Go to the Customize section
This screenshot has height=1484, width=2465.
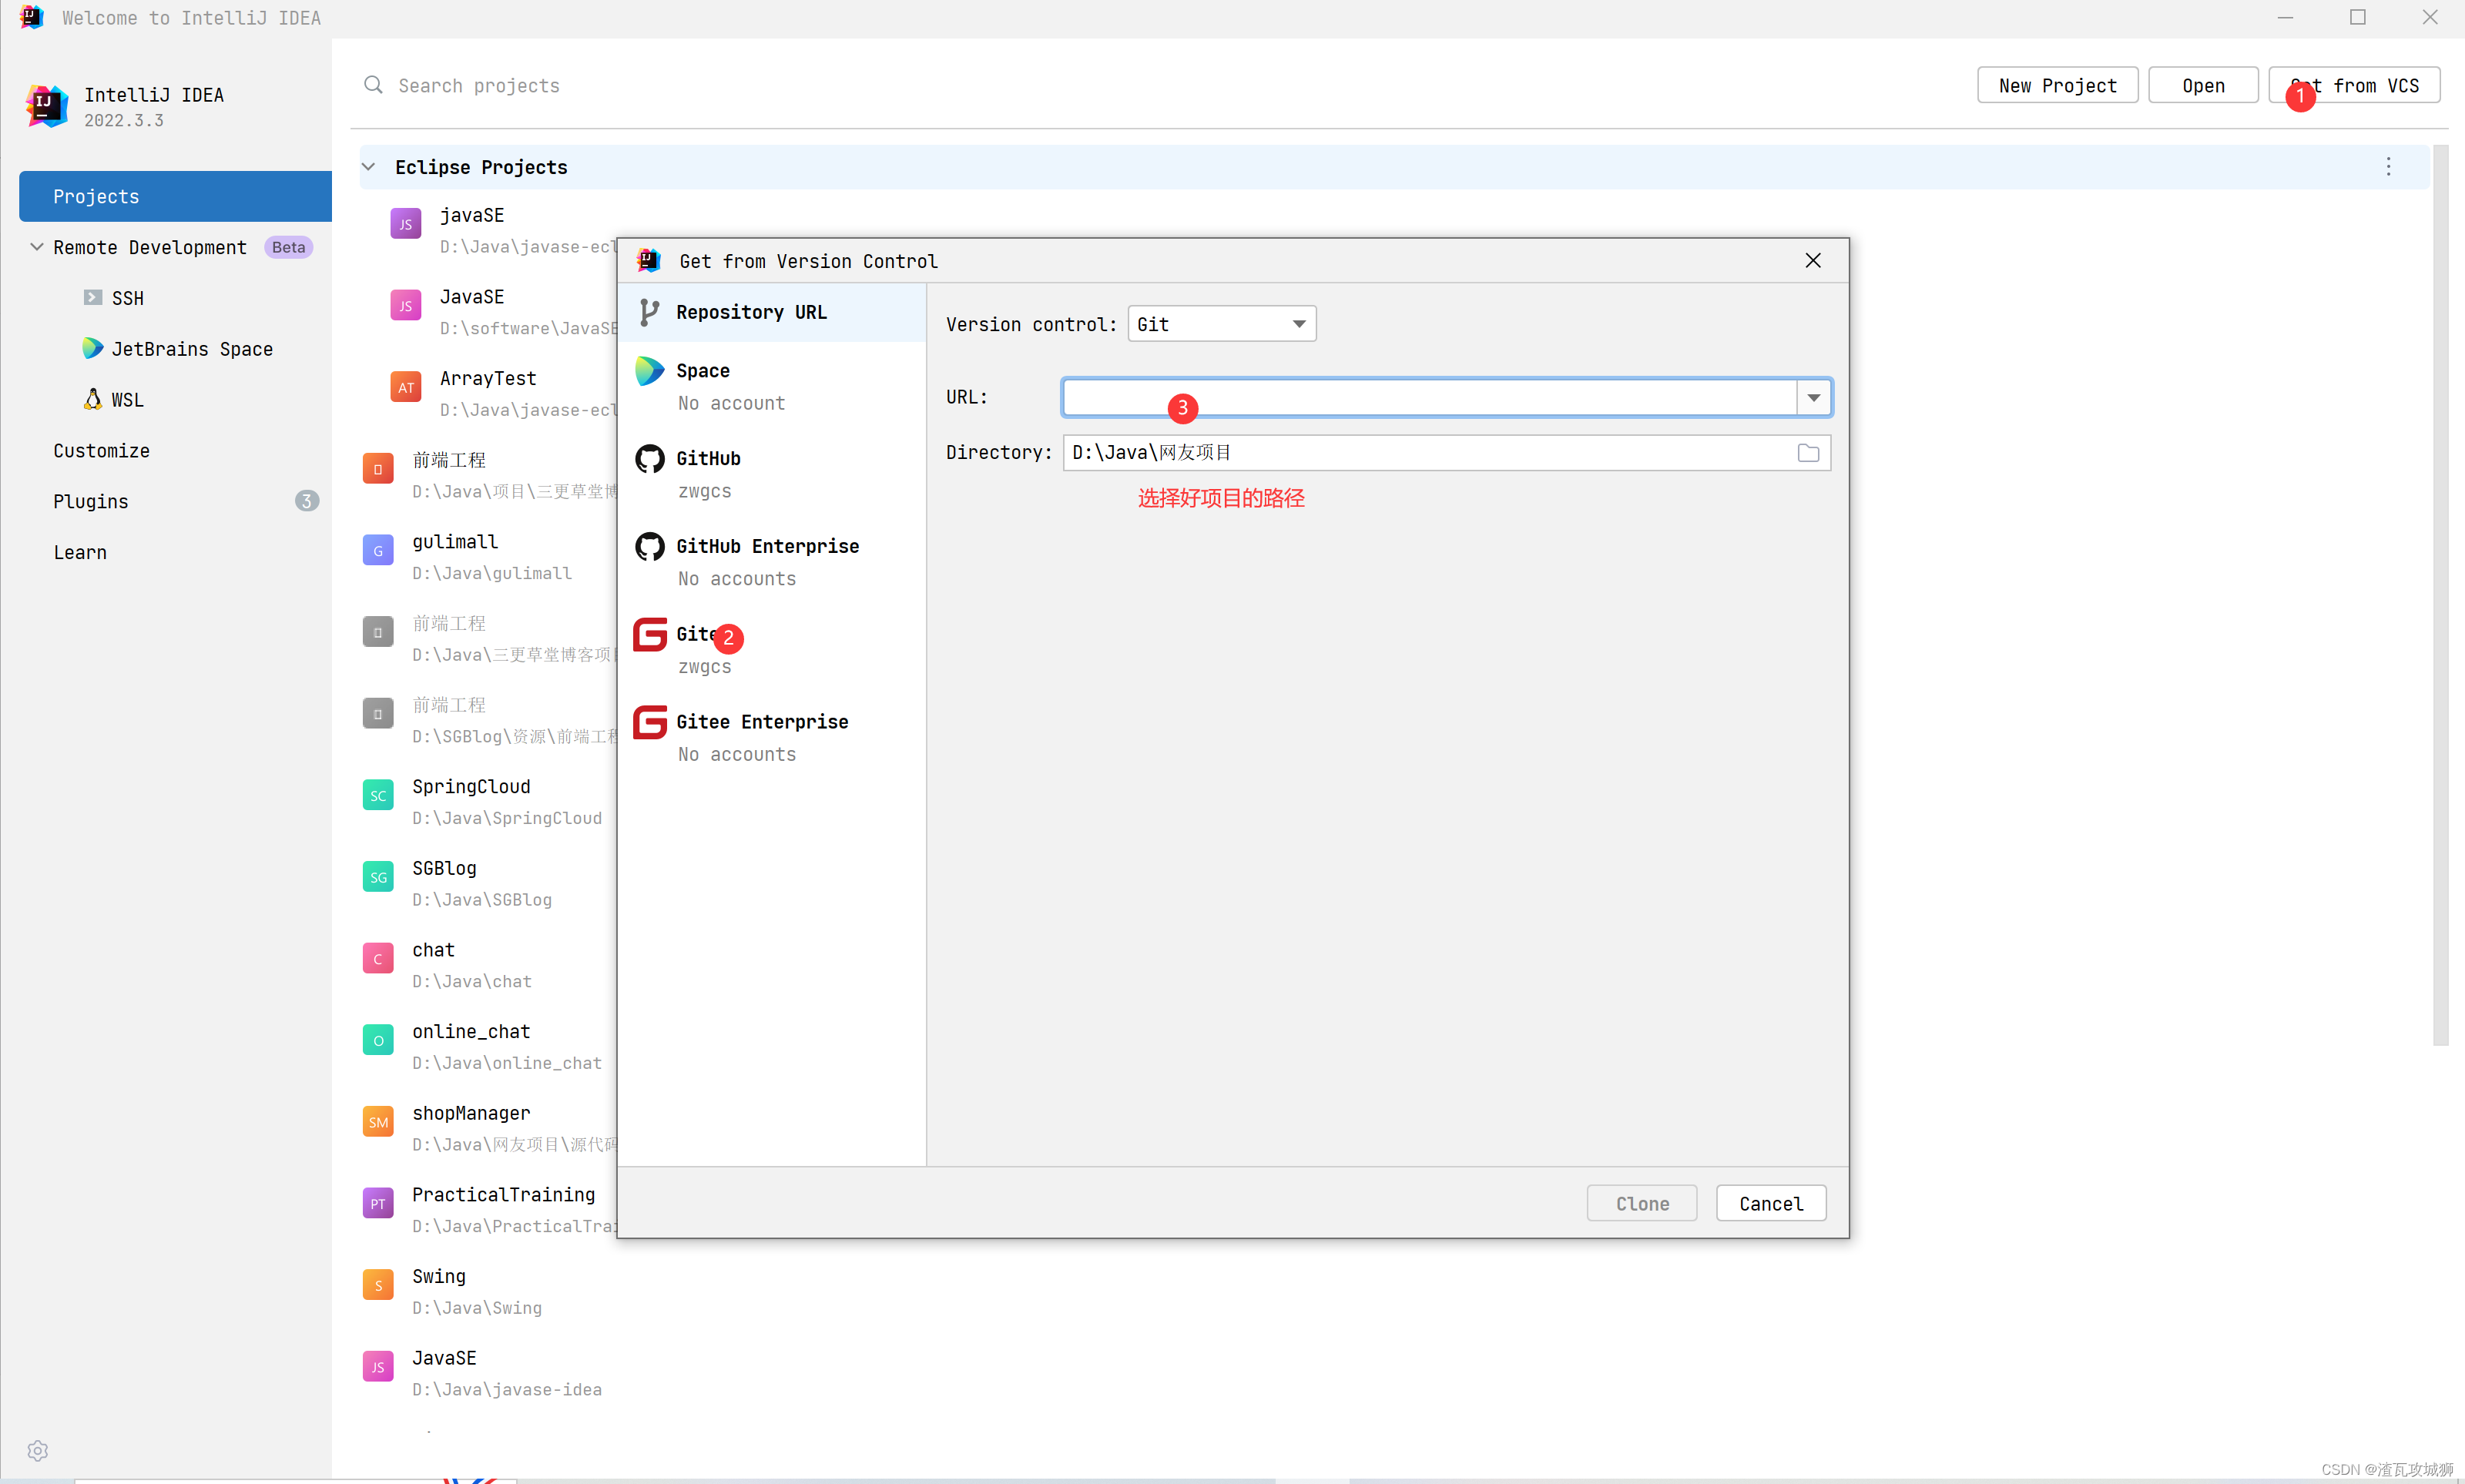101,451
